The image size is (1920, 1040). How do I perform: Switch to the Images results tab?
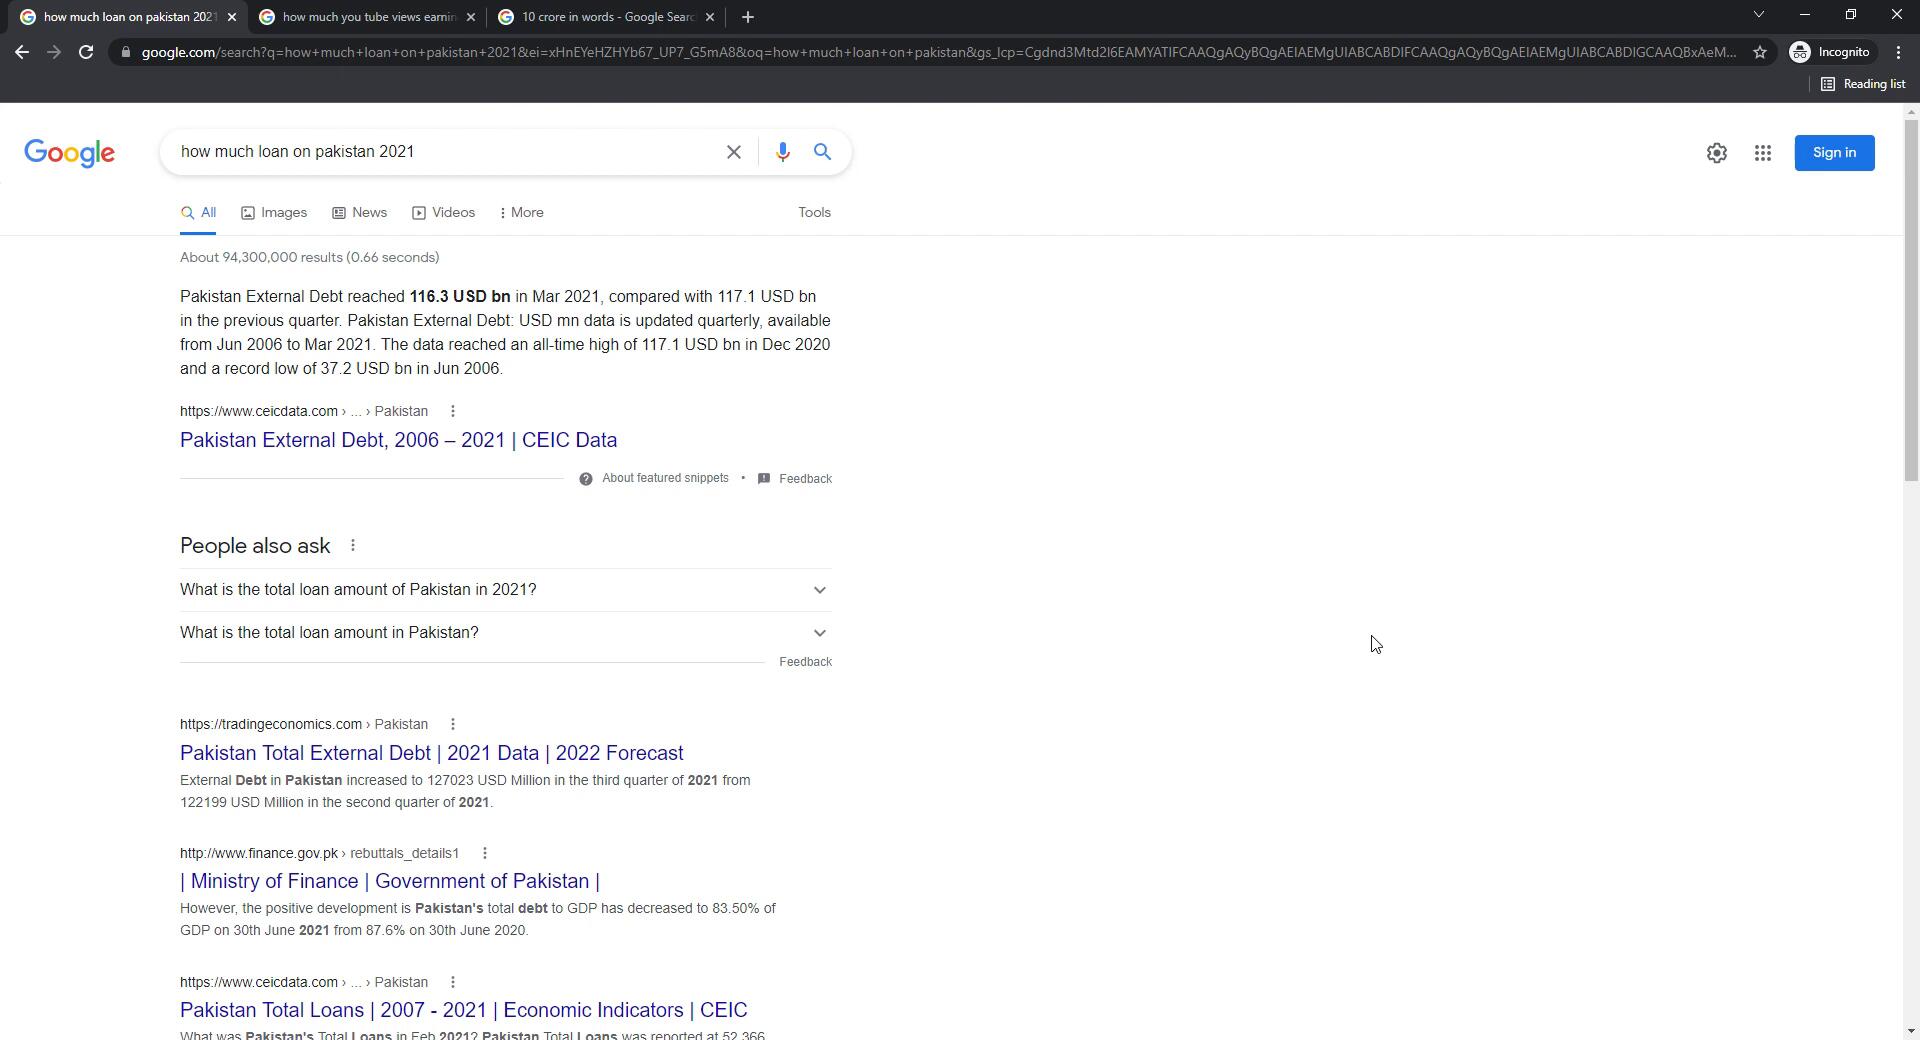point(274,213)
